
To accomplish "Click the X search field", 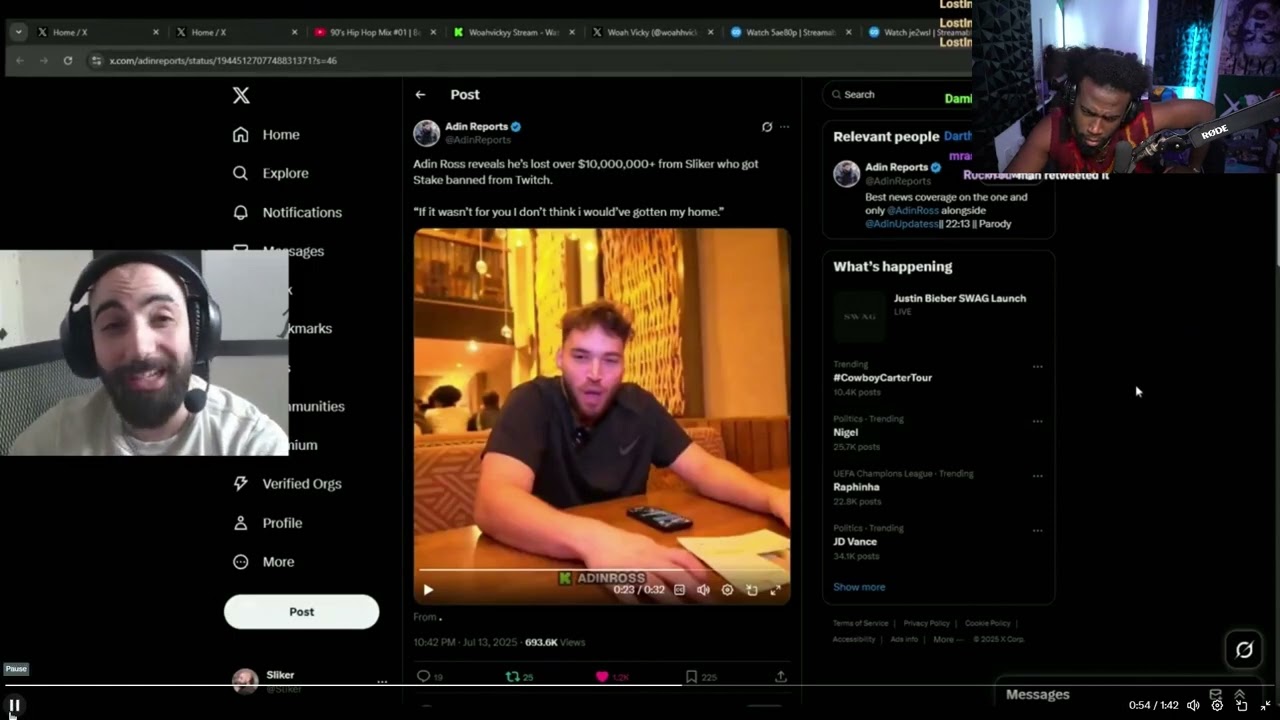I will tap(895, 94).
